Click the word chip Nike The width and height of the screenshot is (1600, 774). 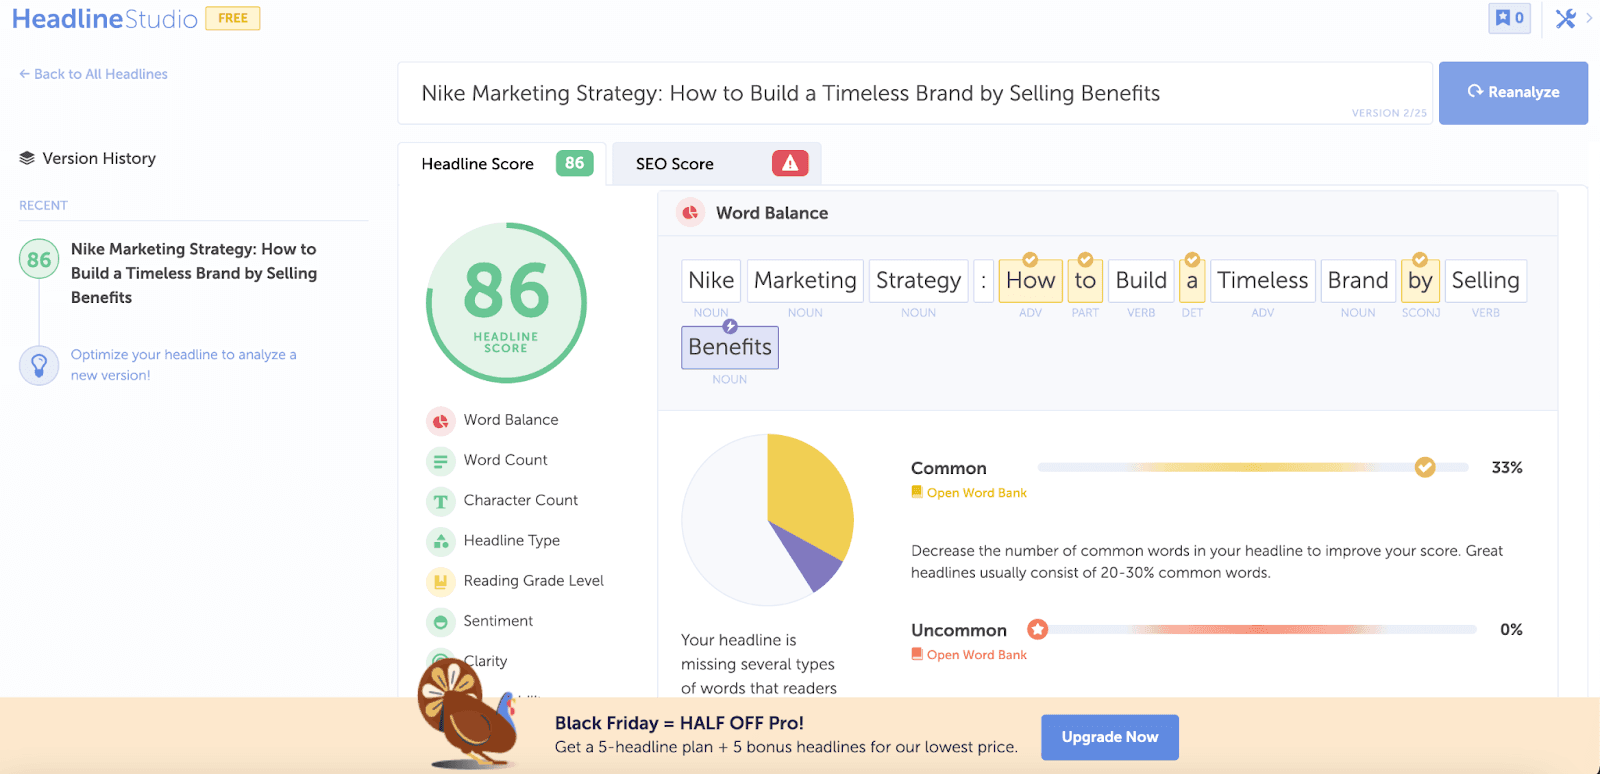[x=711, y=281]
